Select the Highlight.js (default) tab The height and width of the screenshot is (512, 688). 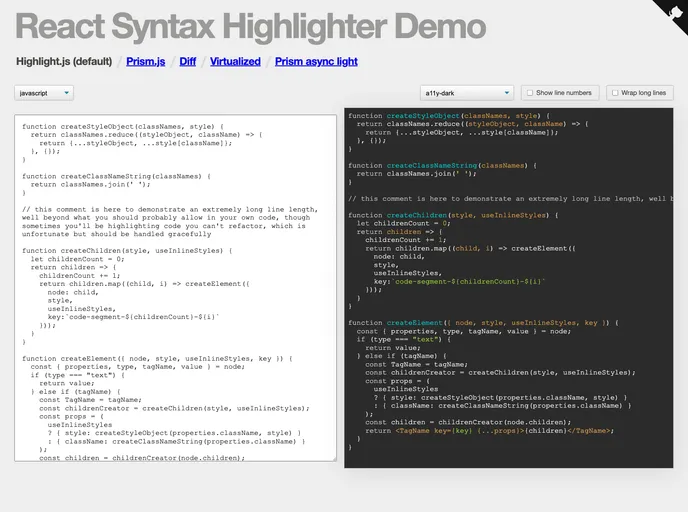point(63,62)
